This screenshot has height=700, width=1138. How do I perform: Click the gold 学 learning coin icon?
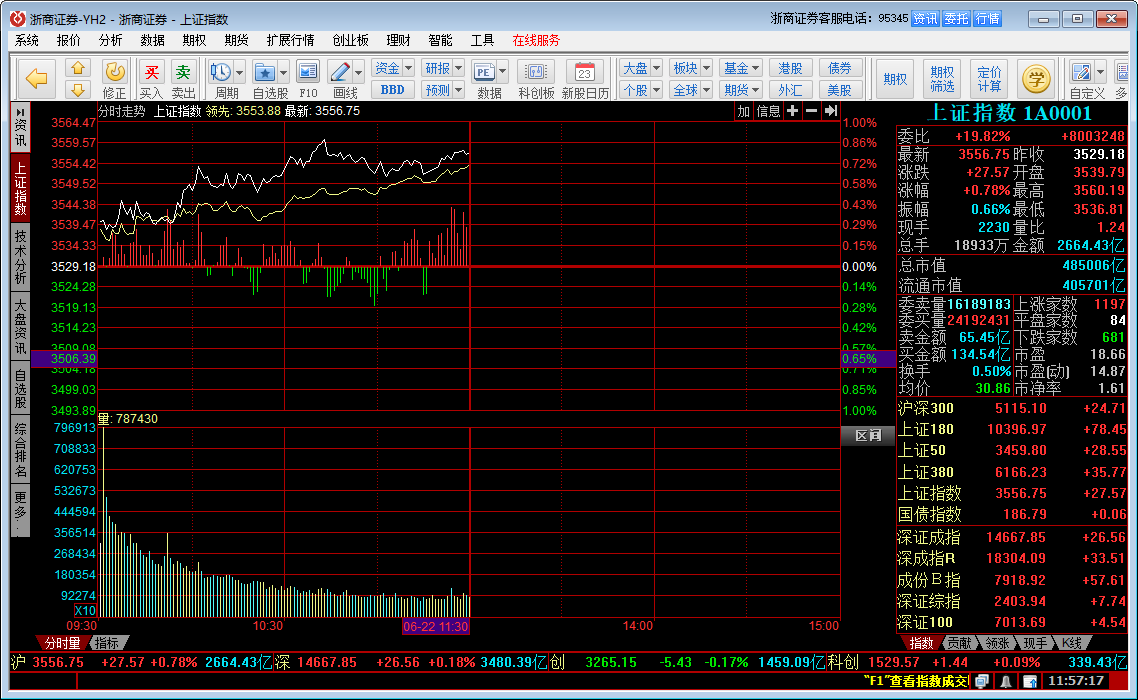(1036, 78)
